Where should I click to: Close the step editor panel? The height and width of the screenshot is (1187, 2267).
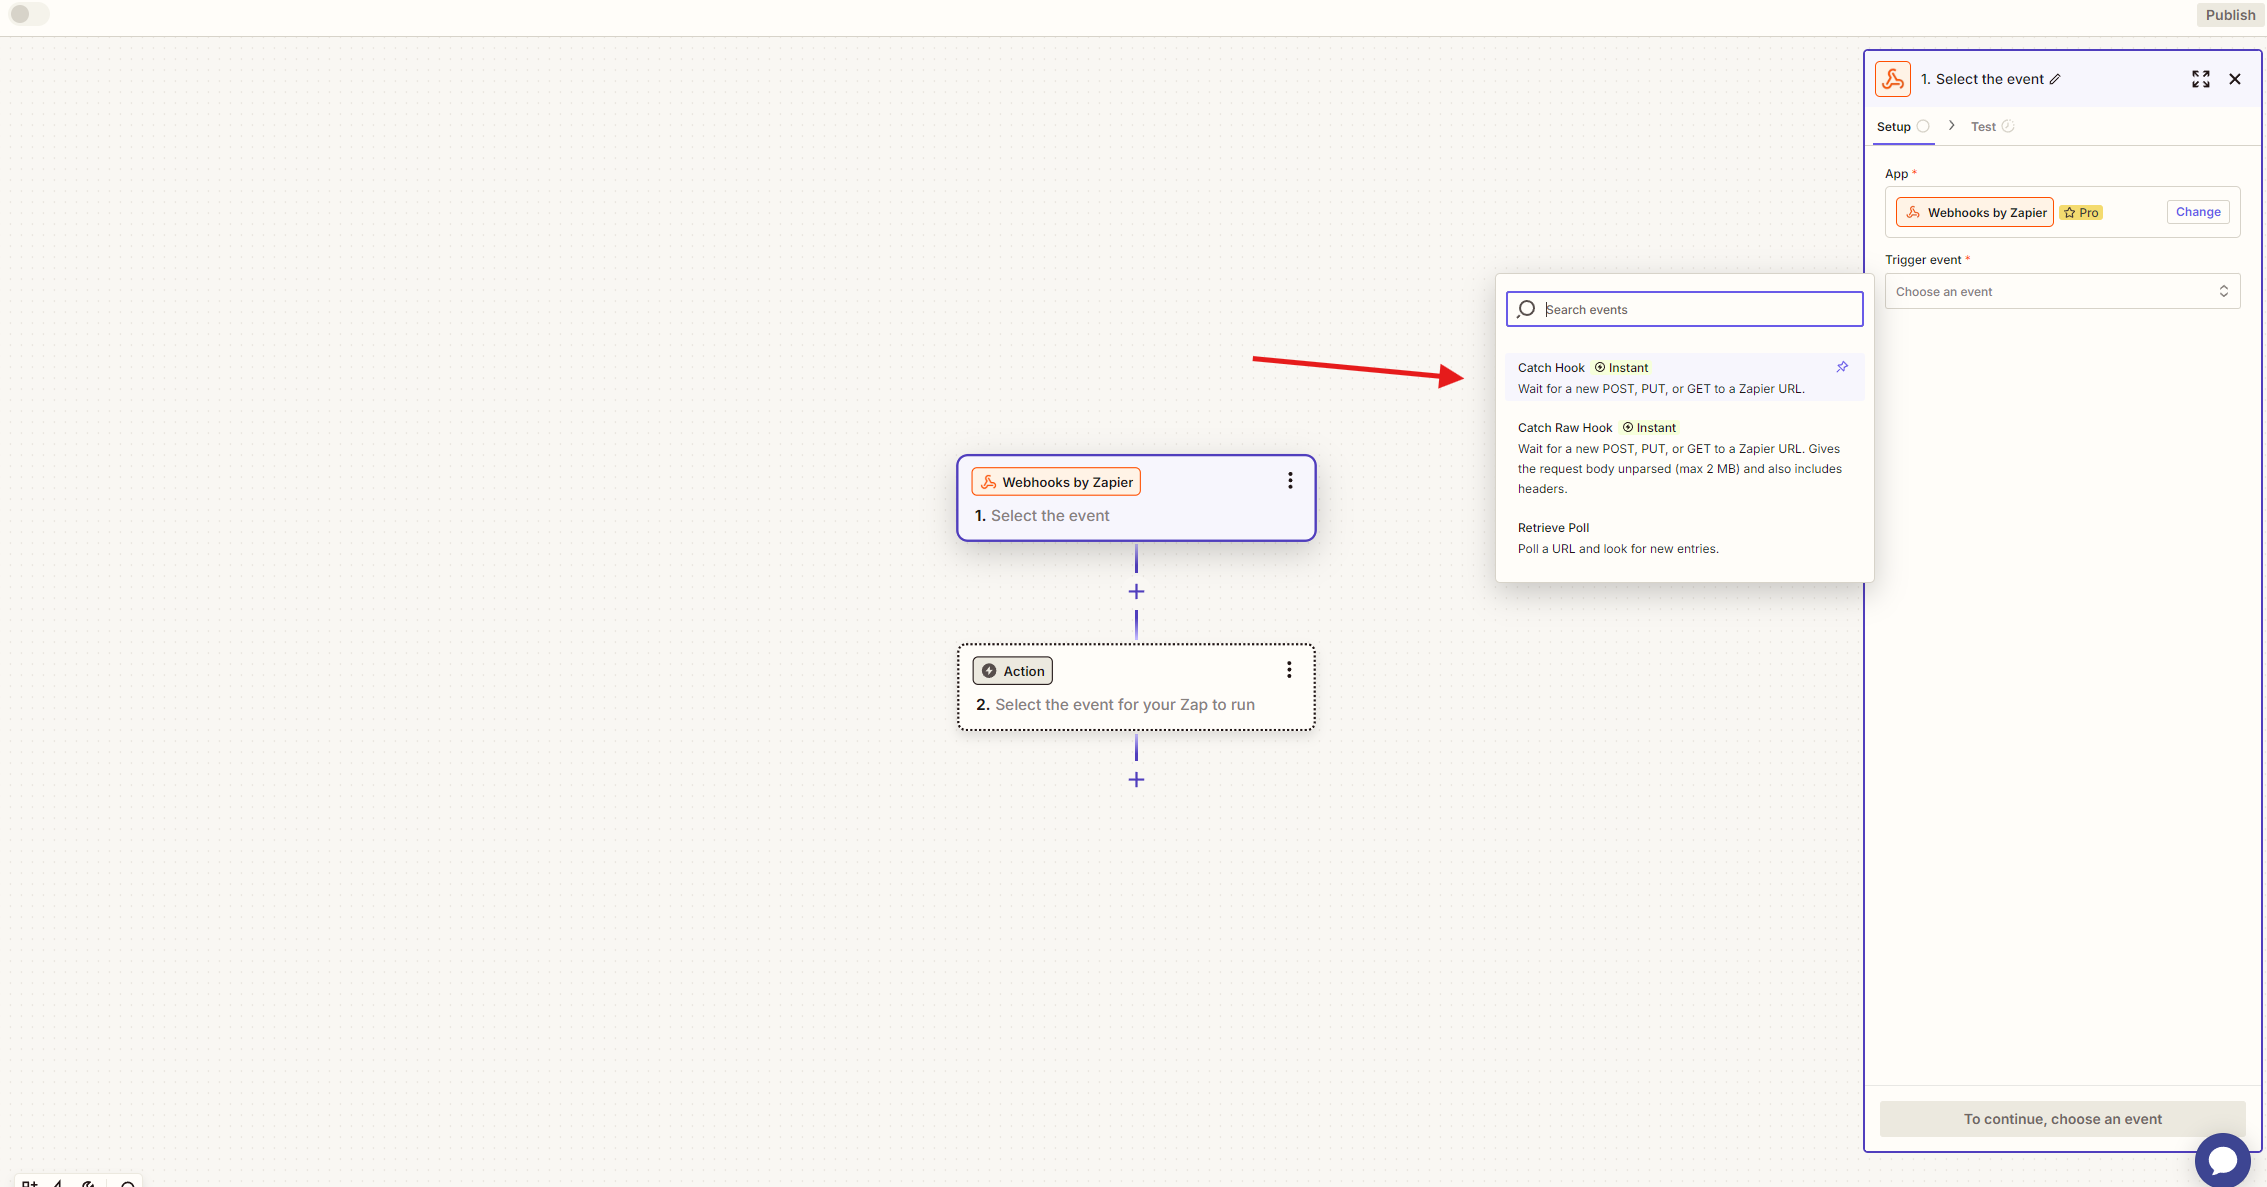(x=2235, y=79)
